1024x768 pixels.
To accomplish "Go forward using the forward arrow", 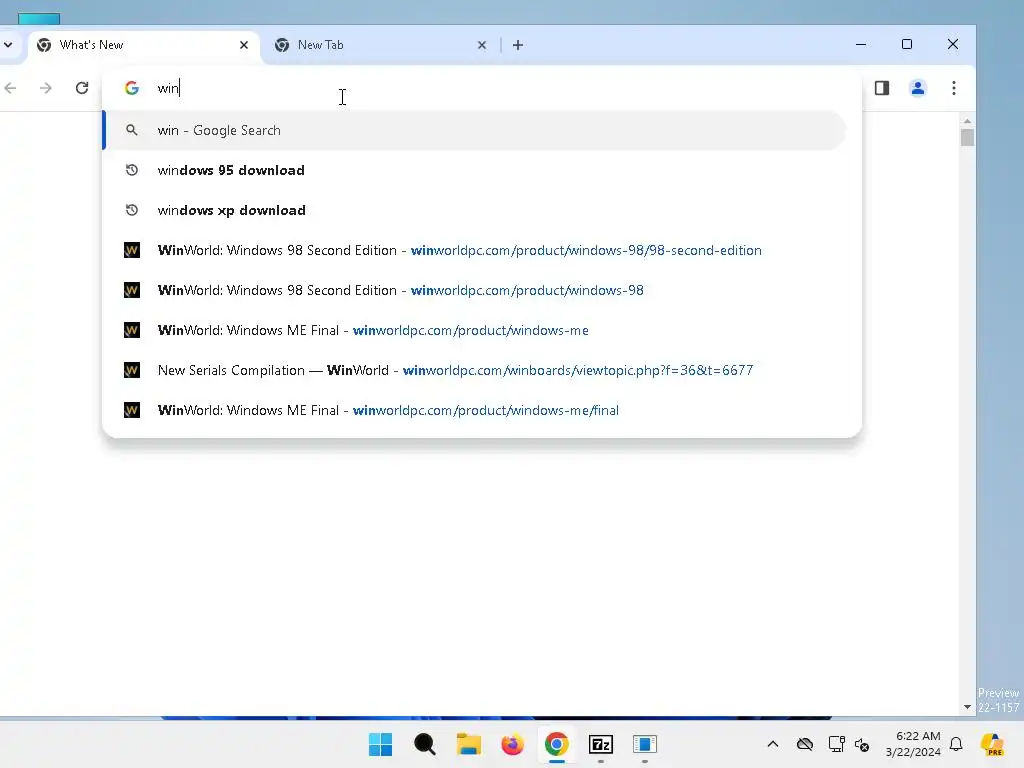I will click(46, 88).
